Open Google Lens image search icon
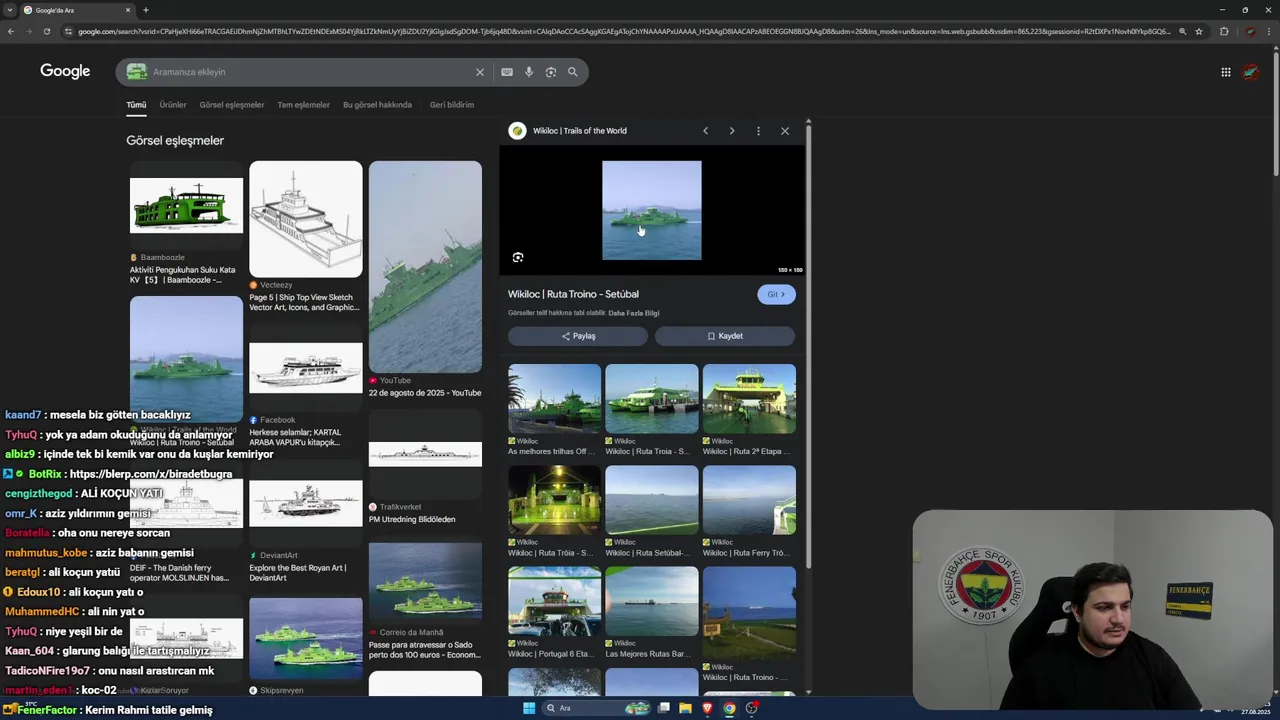 click(551, 72)
